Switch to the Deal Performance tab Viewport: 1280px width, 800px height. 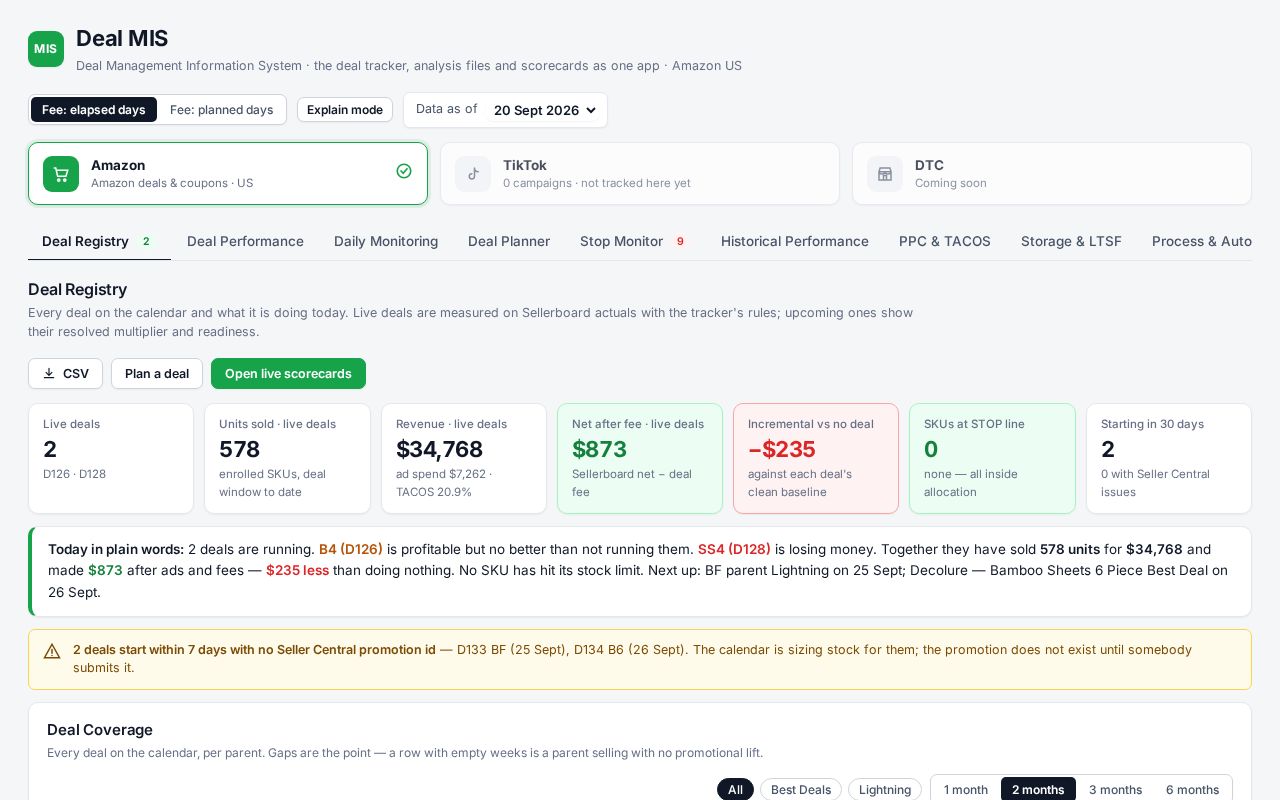[x=245, y=241]
